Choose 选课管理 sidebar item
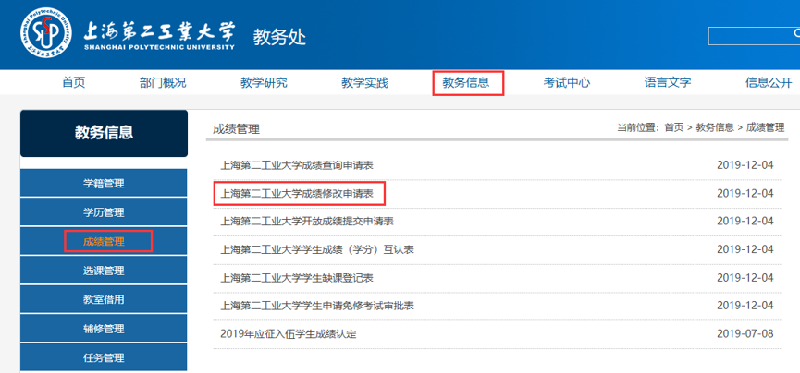 [x=104, y=270]
